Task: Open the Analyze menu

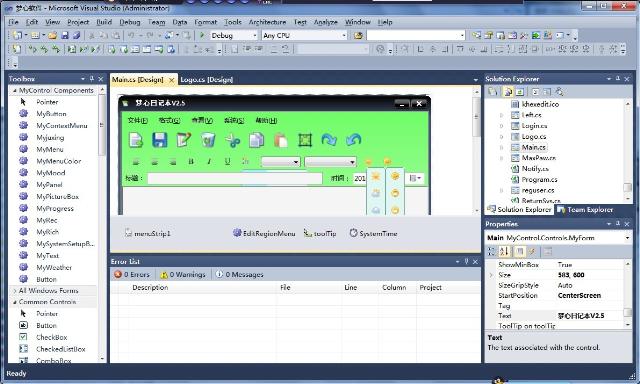Action: [x=325, y=22]
